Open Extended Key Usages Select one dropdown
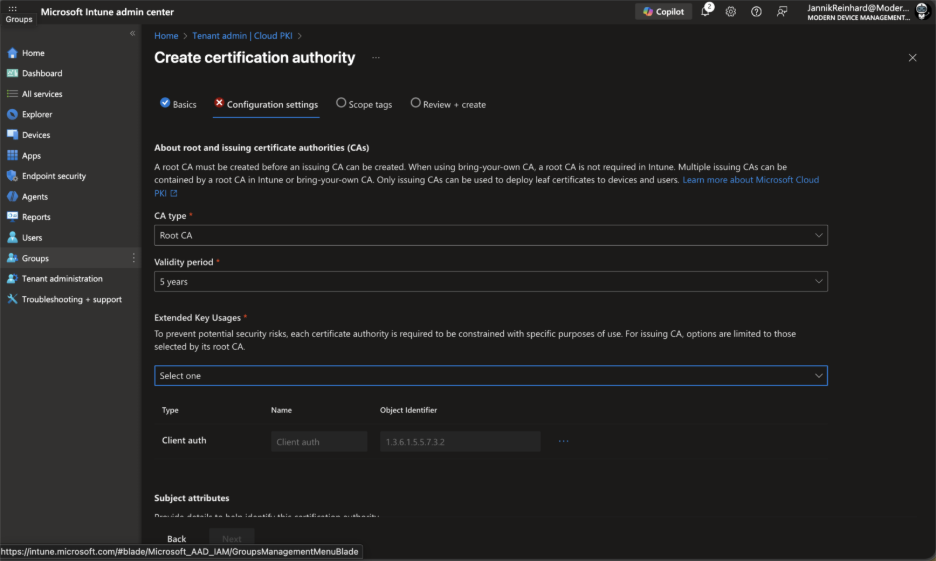The image size is (936, 561). pos(490,376)
